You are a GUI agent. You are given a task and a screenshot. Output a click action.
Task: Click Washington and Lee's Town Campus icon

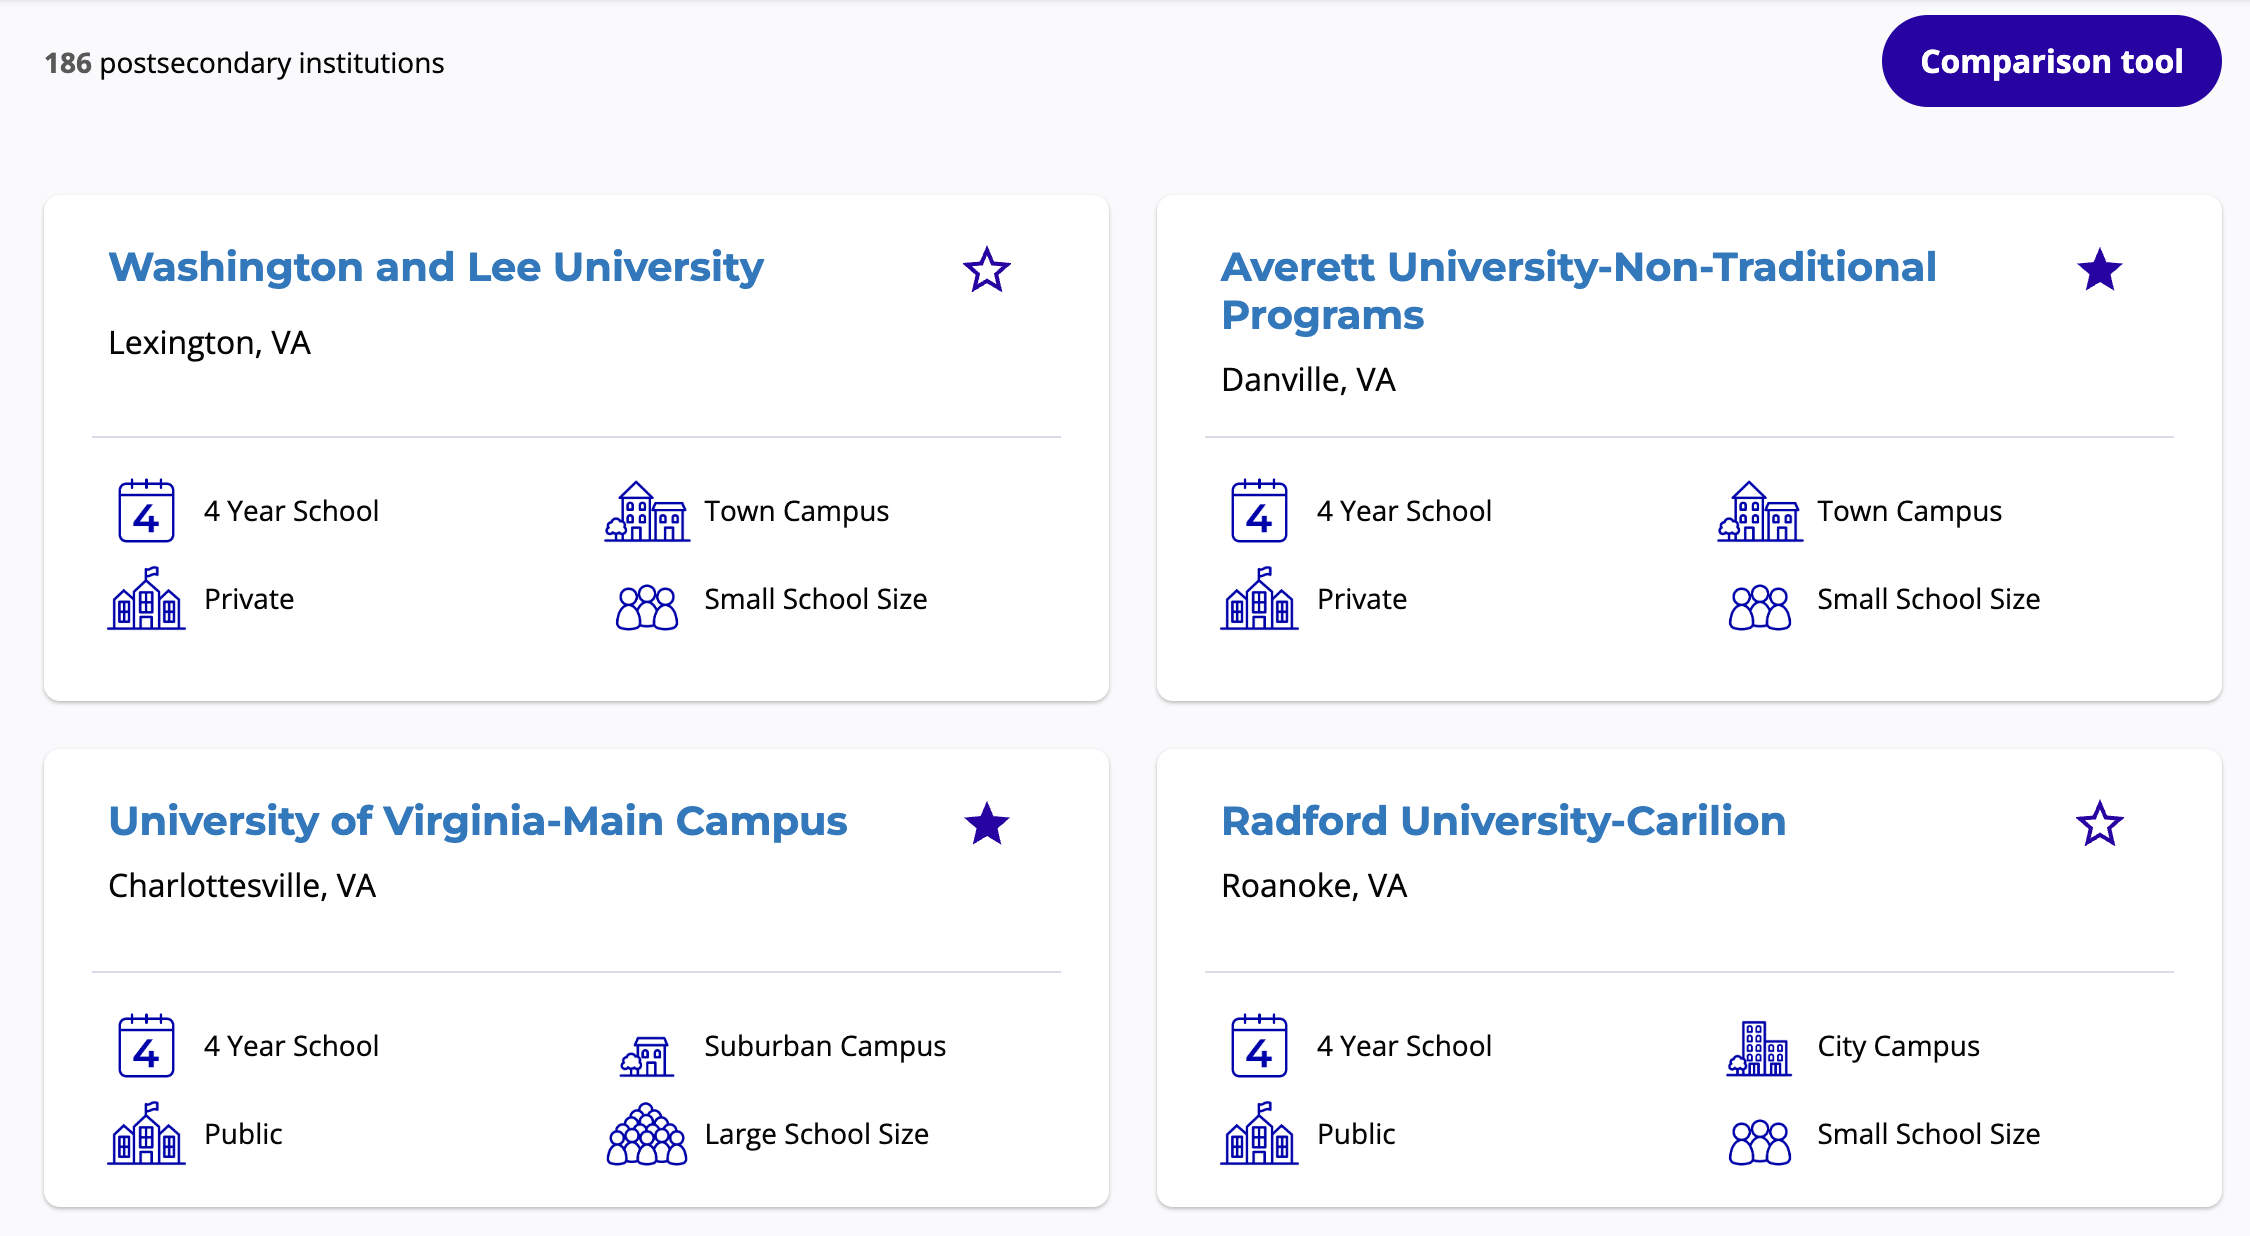coord(647,511)
